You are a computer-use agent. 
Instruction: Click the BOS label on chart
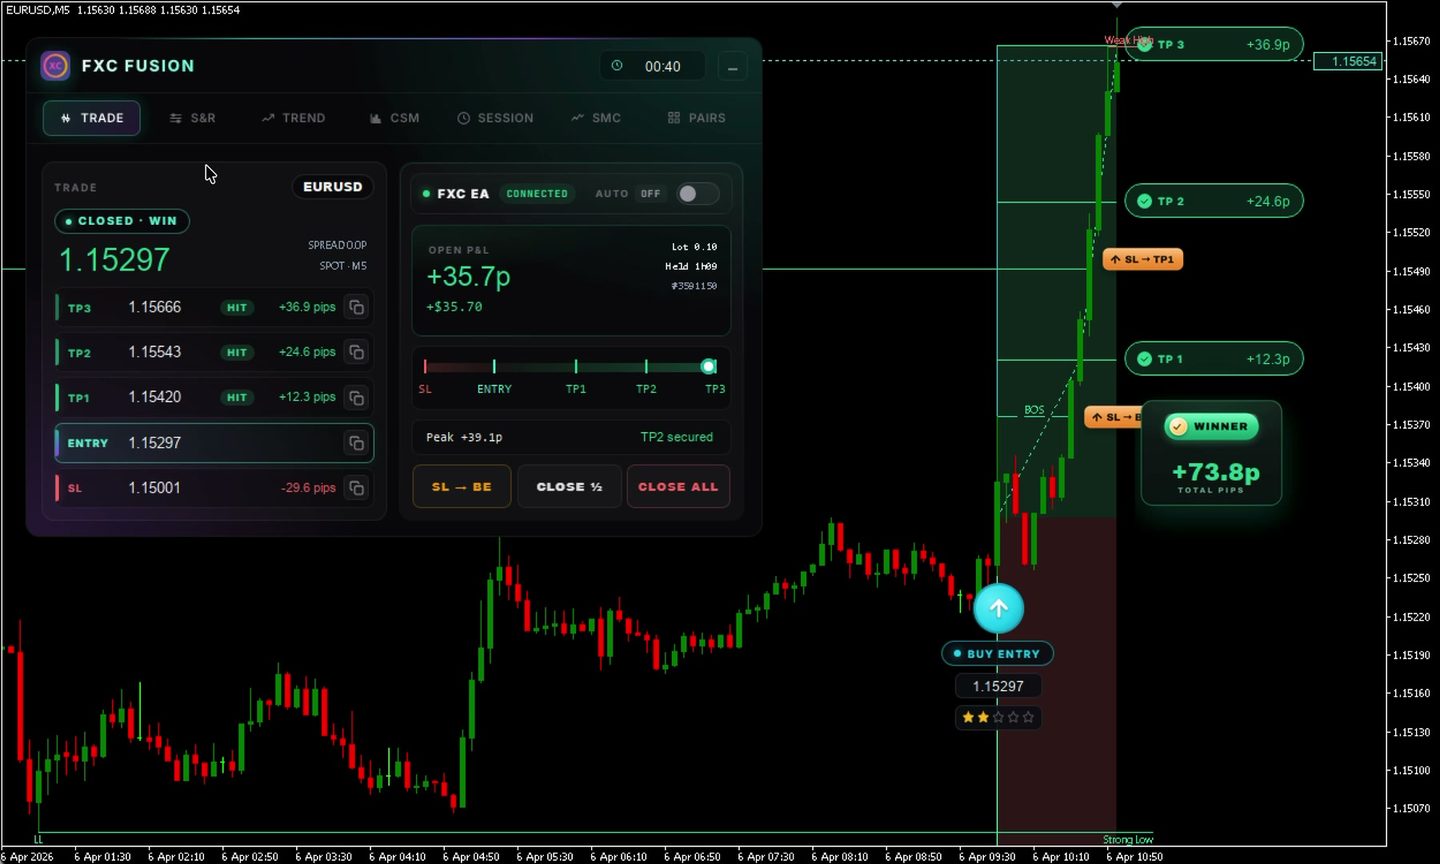(x=1034, y=410)
